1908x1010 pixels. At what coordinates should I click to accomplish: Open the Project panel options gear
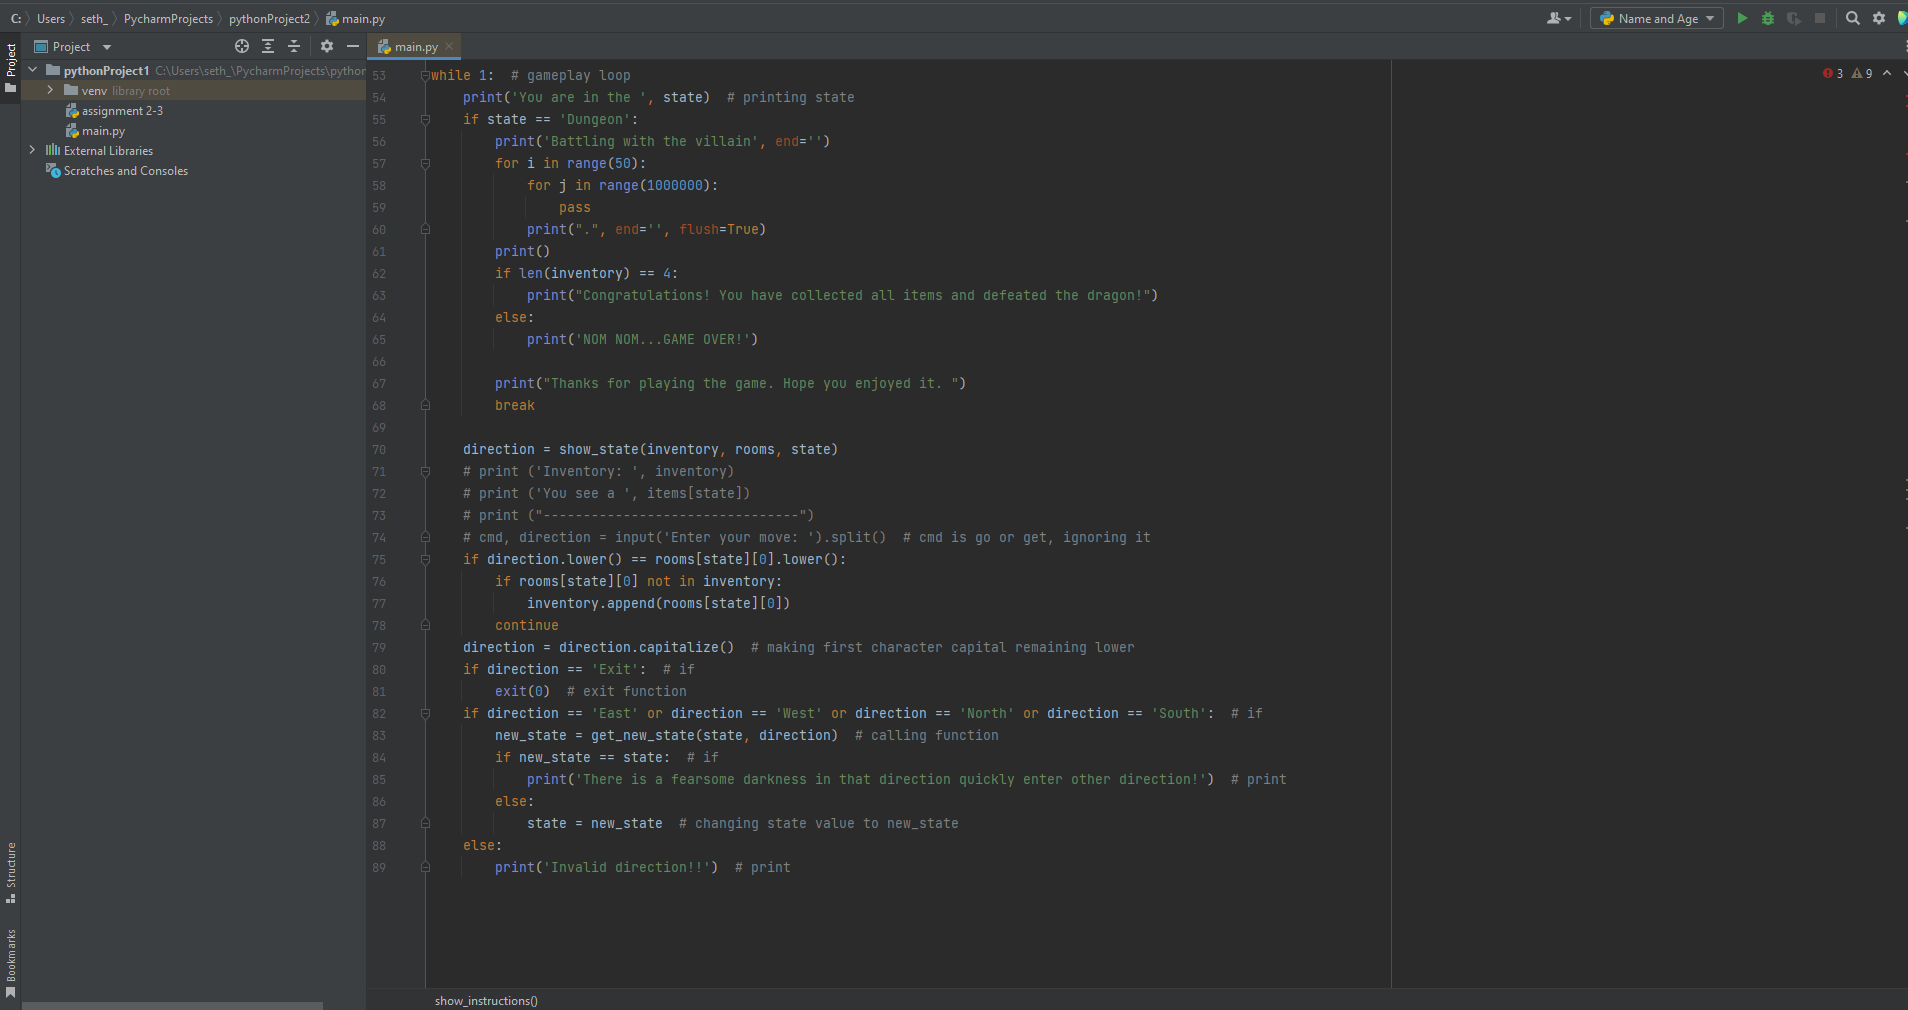click(327, 46)
